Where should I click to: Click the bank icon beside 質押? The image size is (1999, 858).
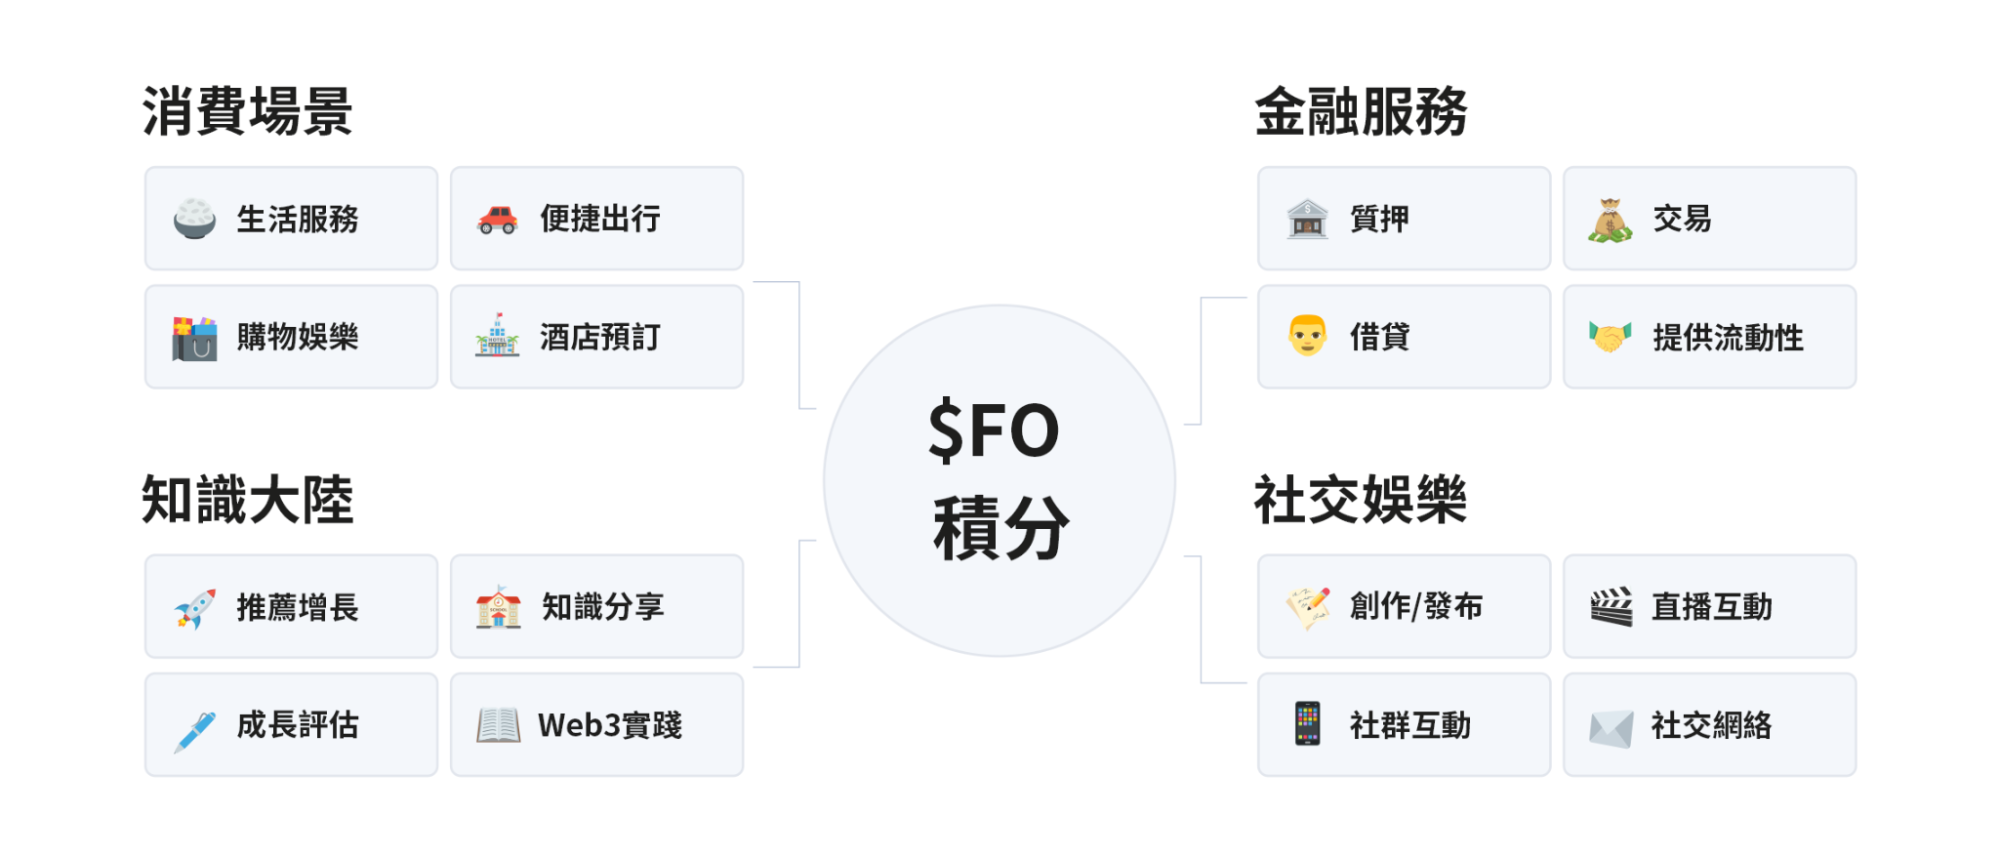[1307, 218]
